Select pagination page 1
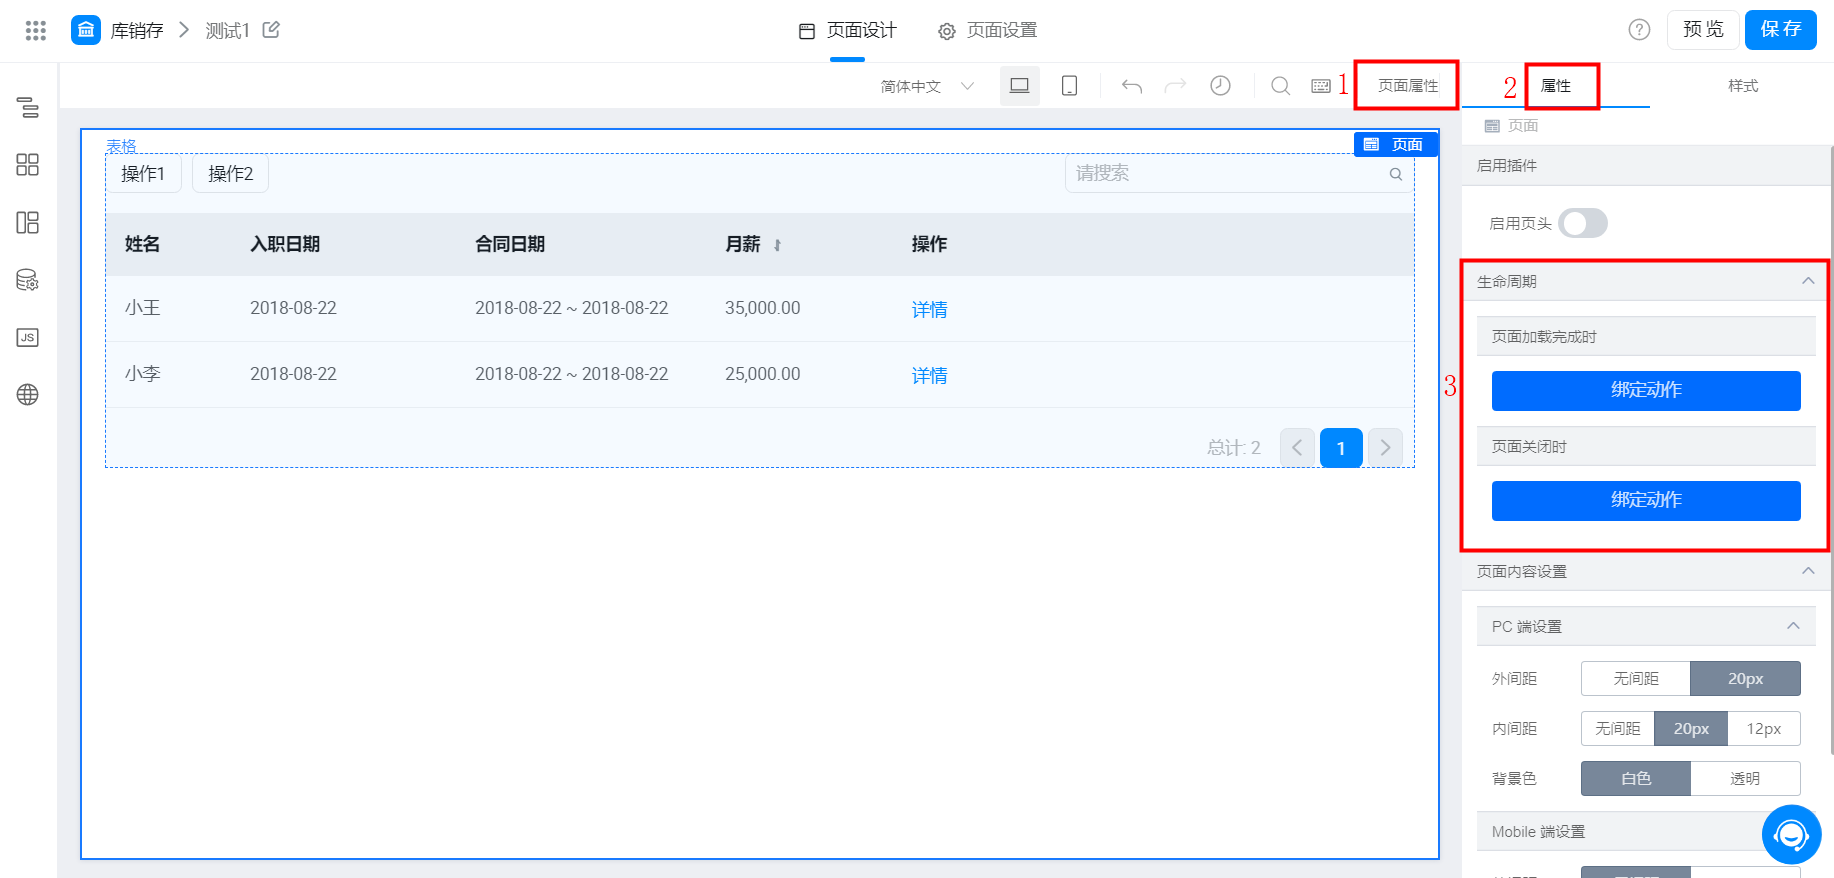 point(1341,448)
